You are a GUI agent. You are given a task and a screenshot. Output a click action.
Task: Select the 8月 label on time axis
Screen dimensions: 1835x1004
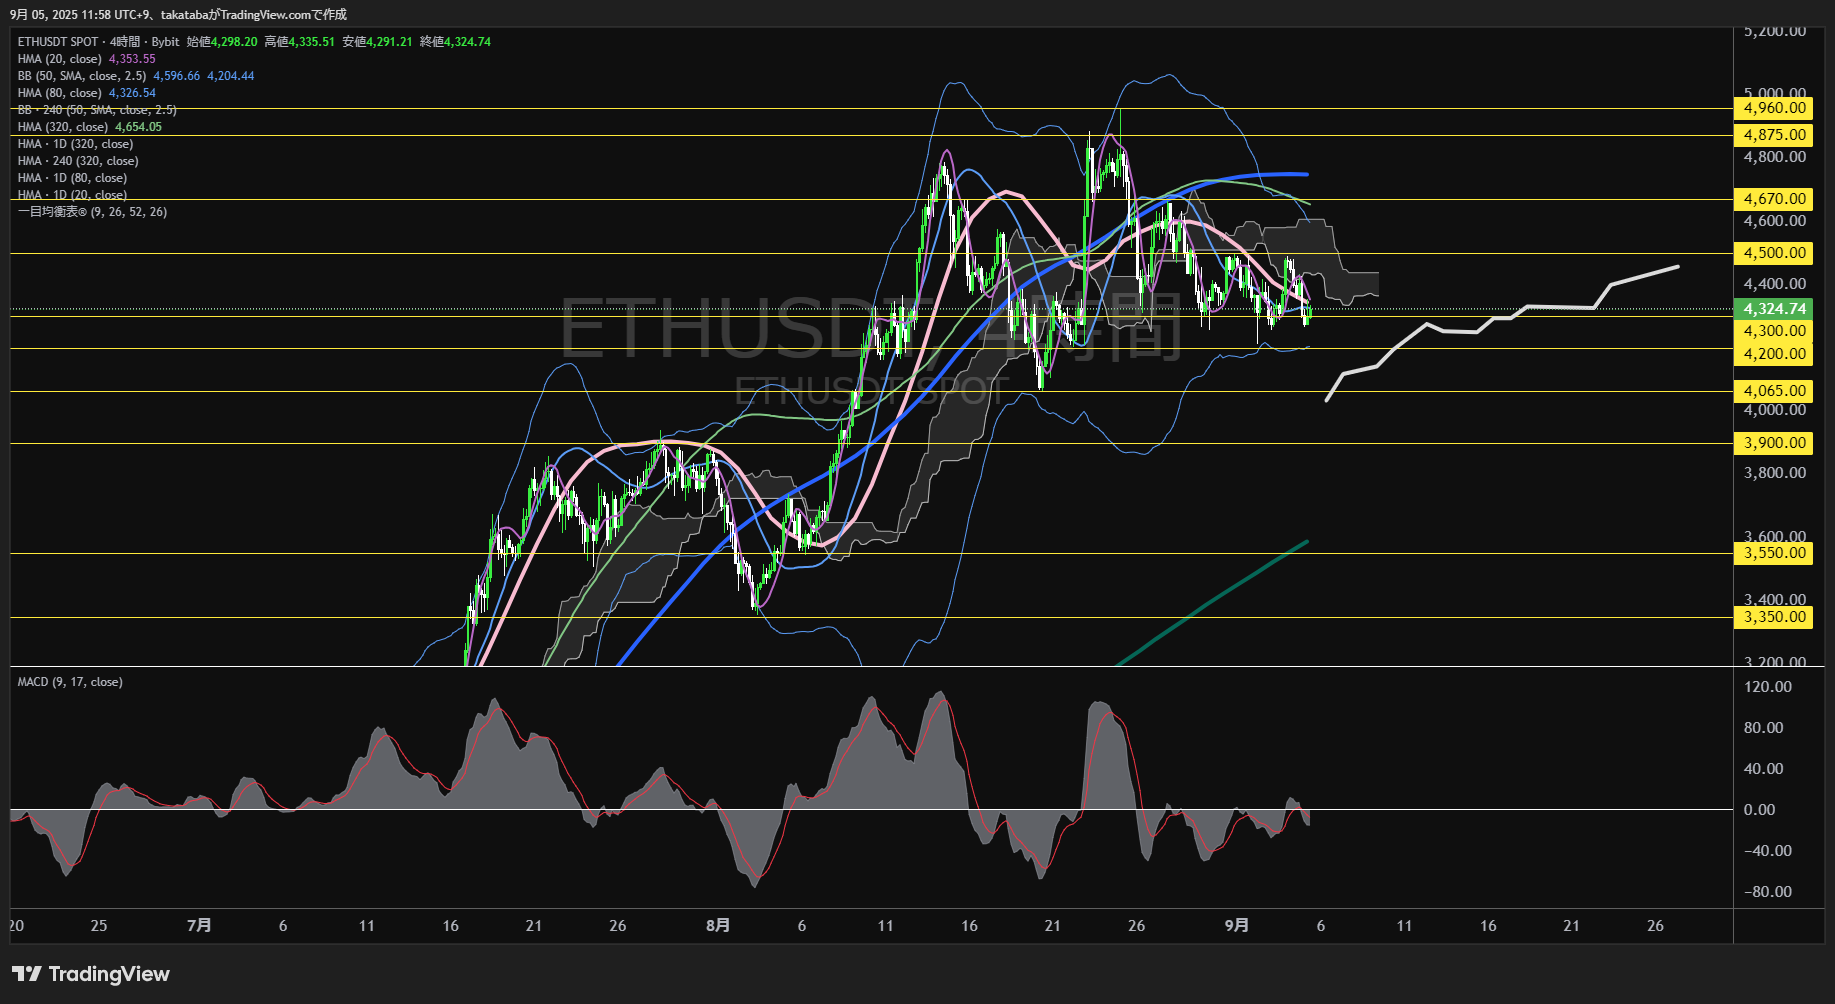[x=718, y=926]
